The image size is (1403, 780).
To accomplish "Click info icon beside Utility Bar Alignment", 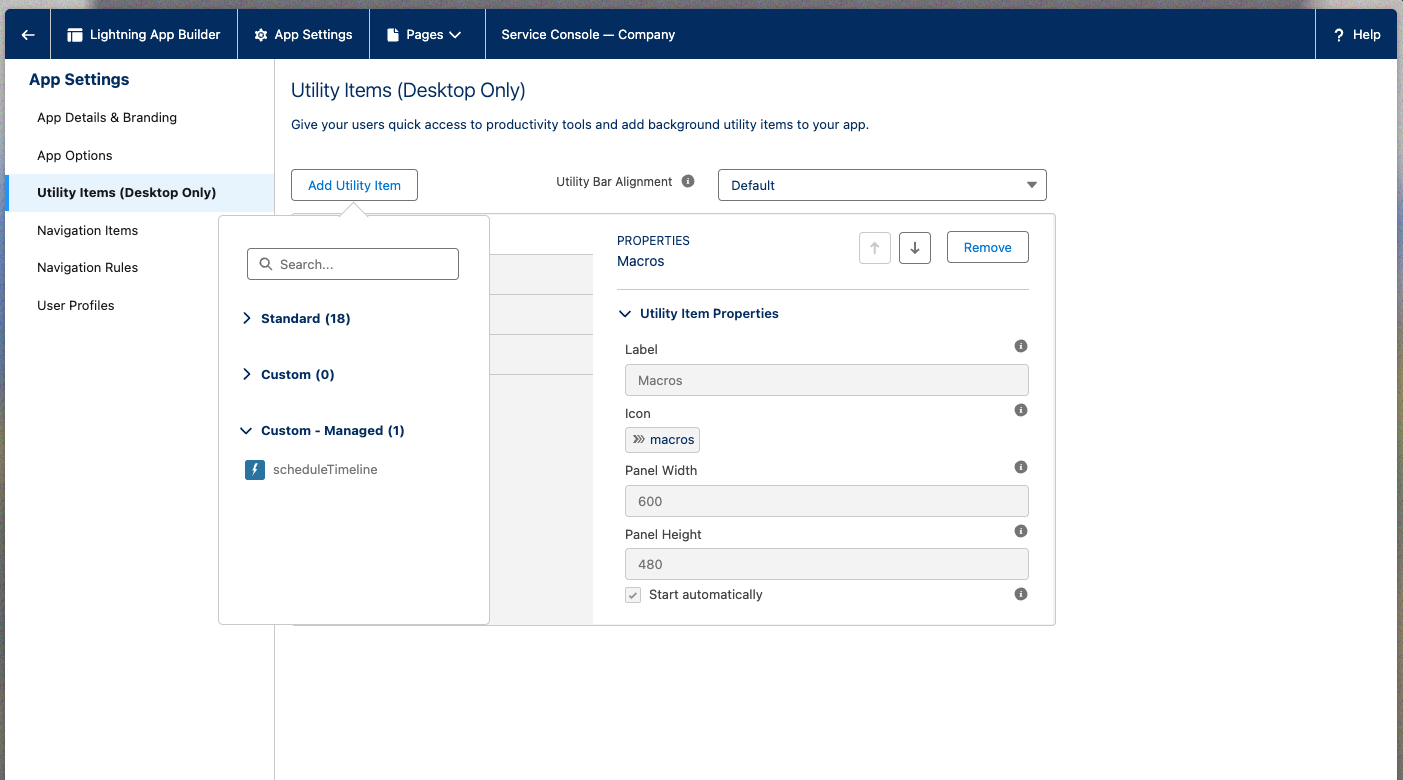I will click(x=688, y=181).
